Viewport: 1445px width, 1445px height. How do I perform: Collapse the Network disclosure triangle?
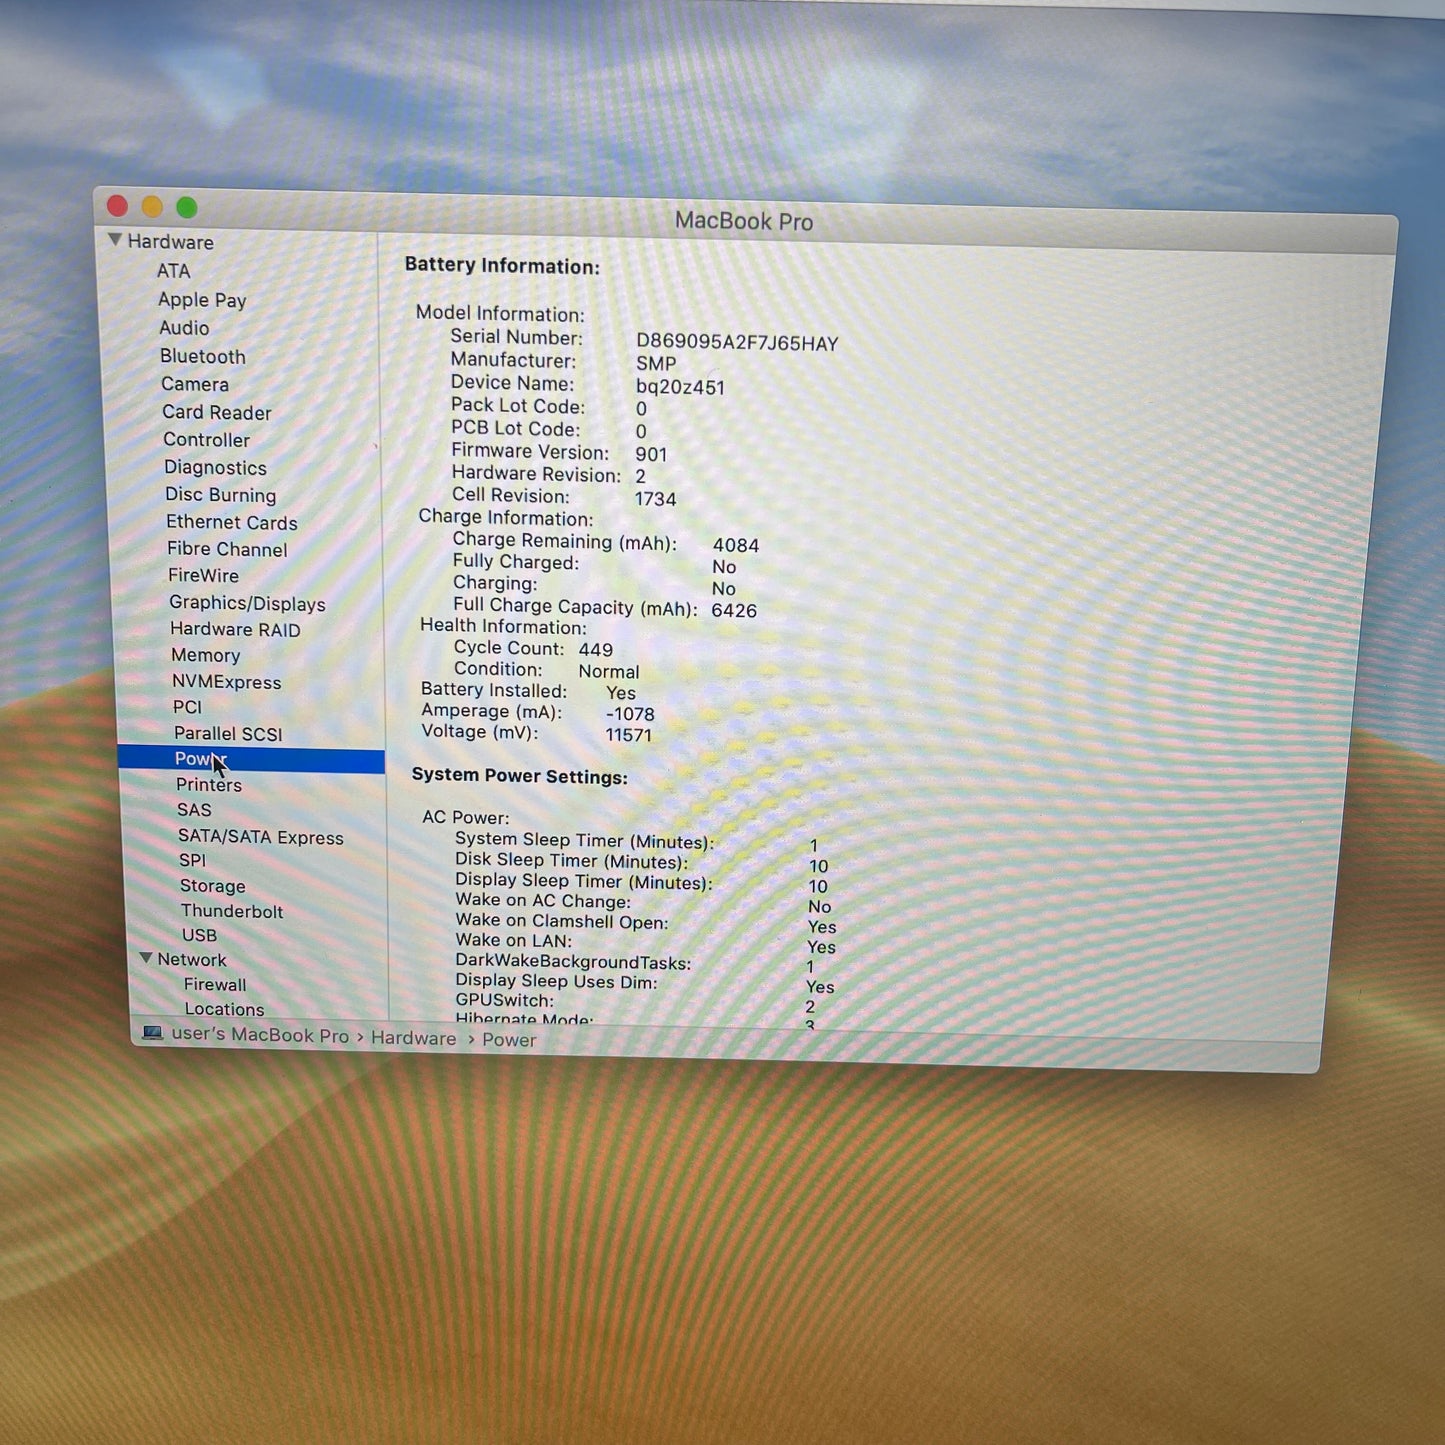click(146, 958)
